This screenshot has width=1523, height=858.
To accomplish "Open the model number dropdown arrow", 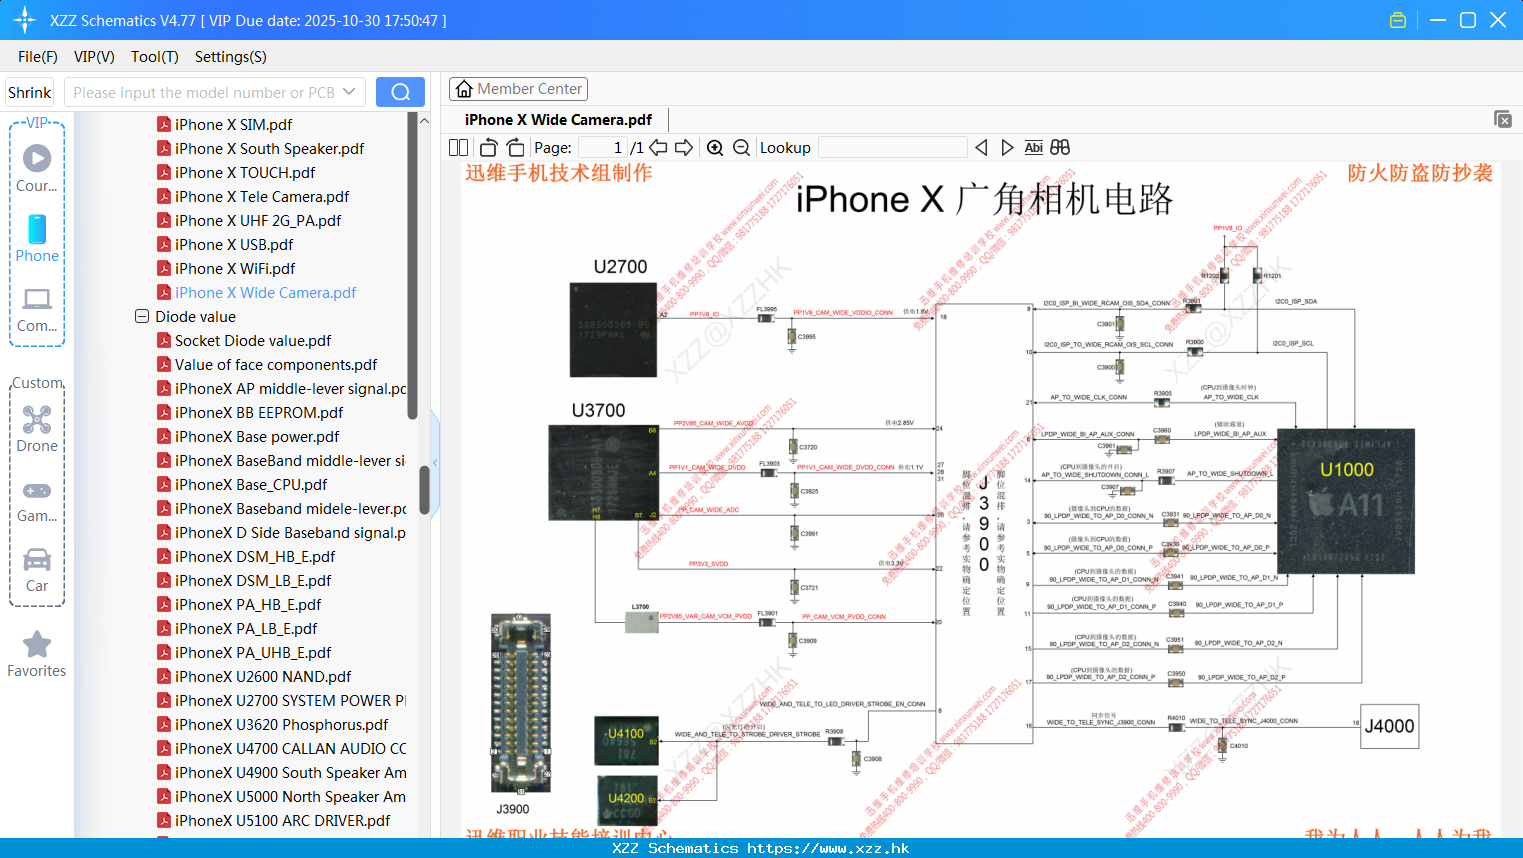I will (x=349, y=92).
